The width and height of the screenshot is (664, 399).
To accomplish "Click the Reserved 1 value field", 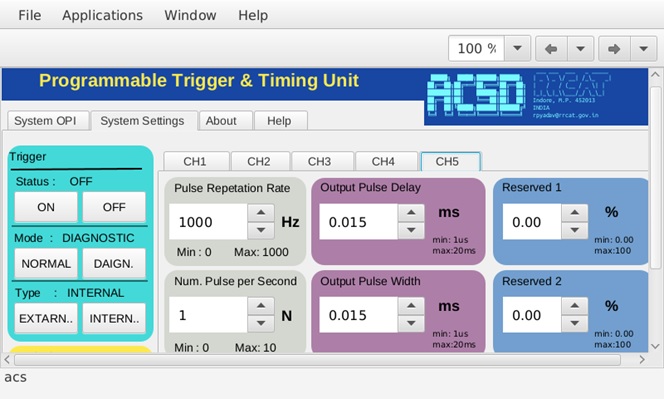I will [x=532, y=222].
